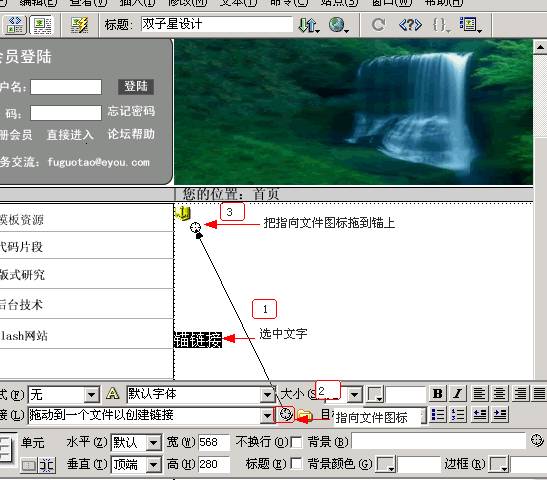The width and height of the screenshot is (547, 480).
Task: Enable the 不换行 no-wrap checkbox
Action: click(x=296, y=443)
